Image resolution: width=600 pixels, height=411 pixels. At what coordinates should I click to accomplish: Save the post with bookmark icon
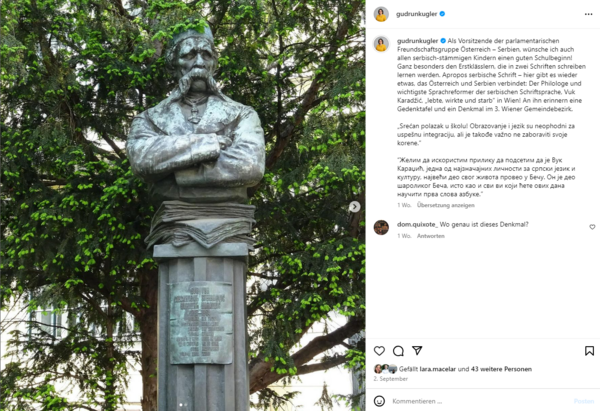coord(589,351)
